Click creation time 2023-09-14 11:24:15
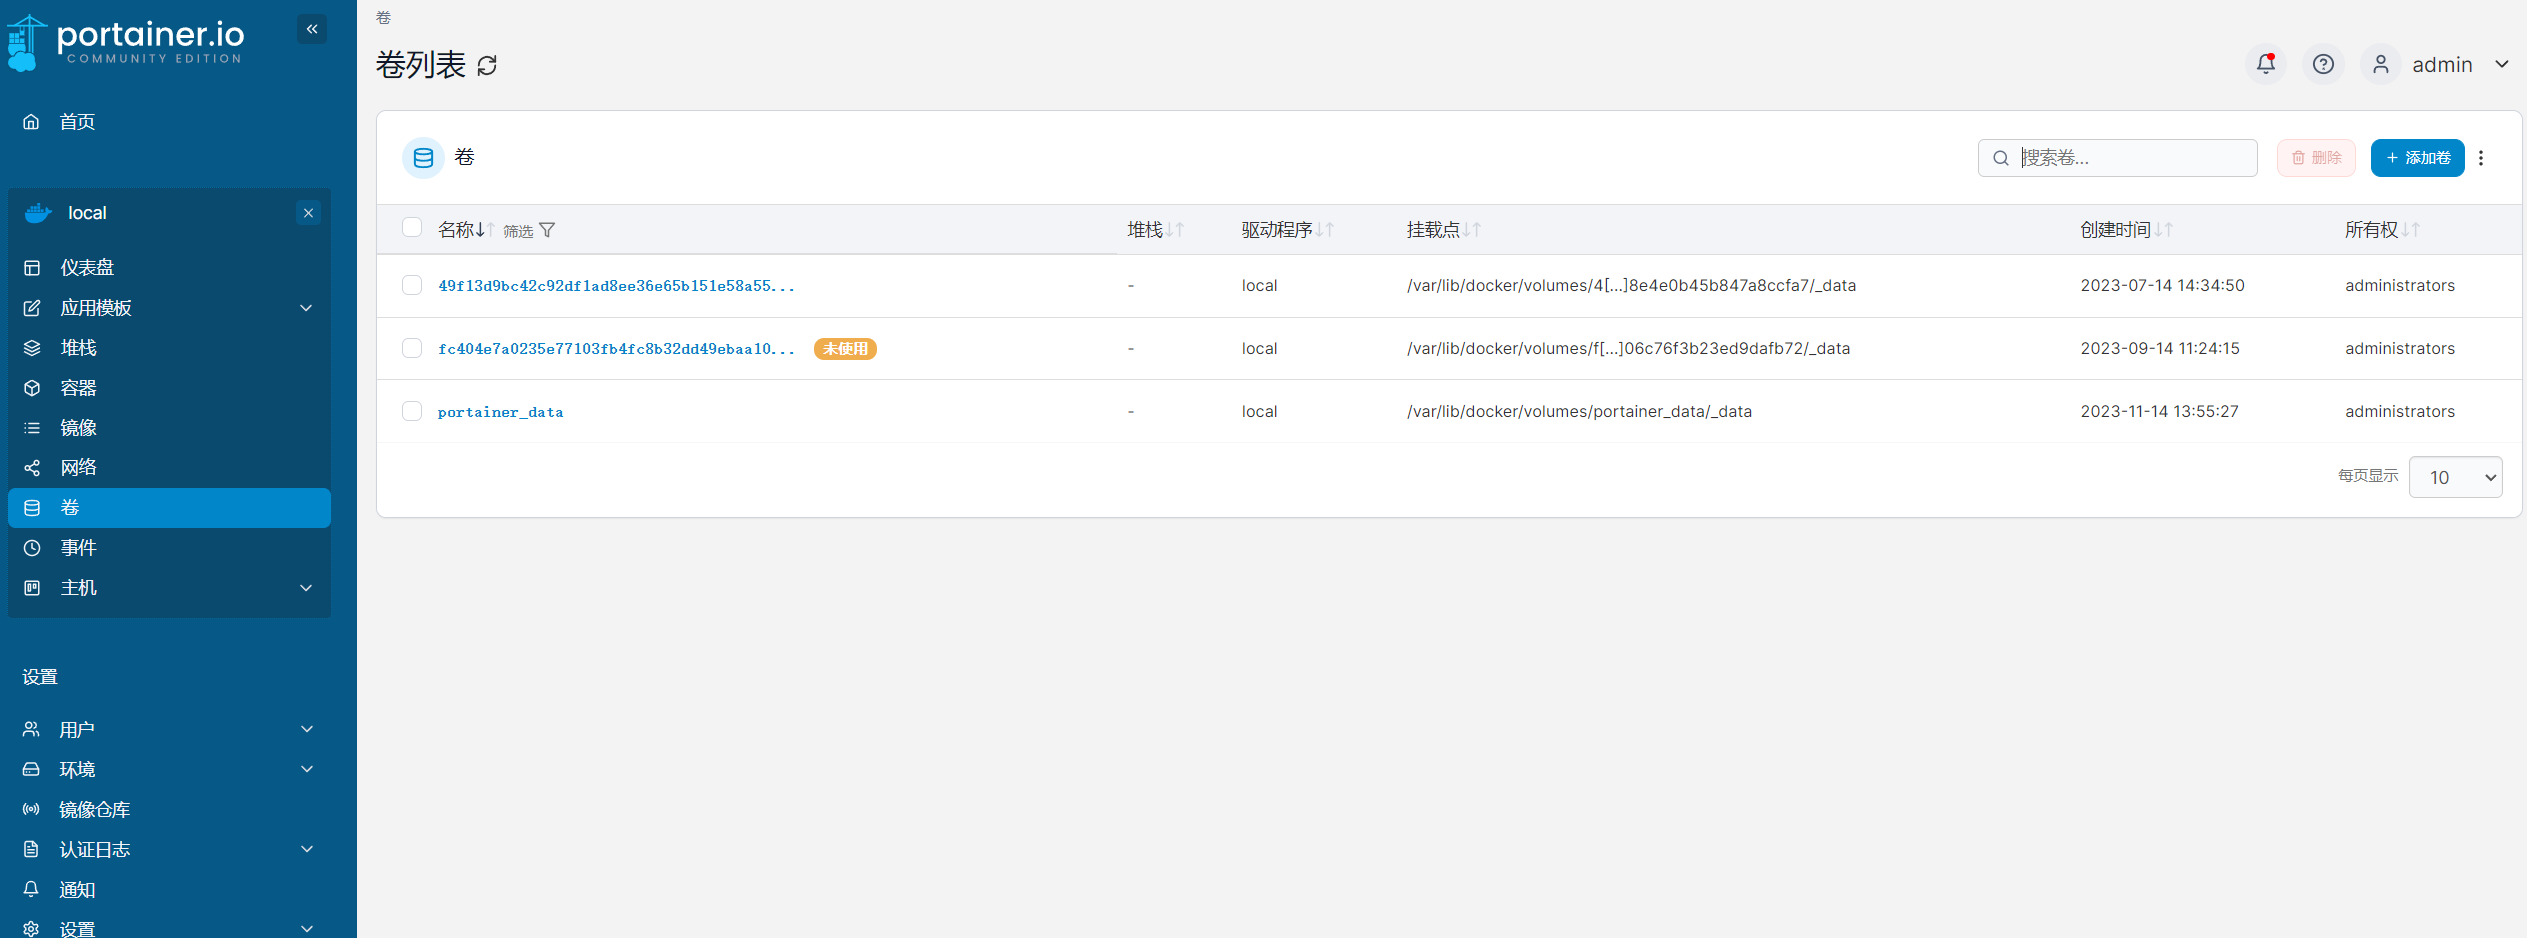This screenshot has width=2527, height=938. point(2160,349)
